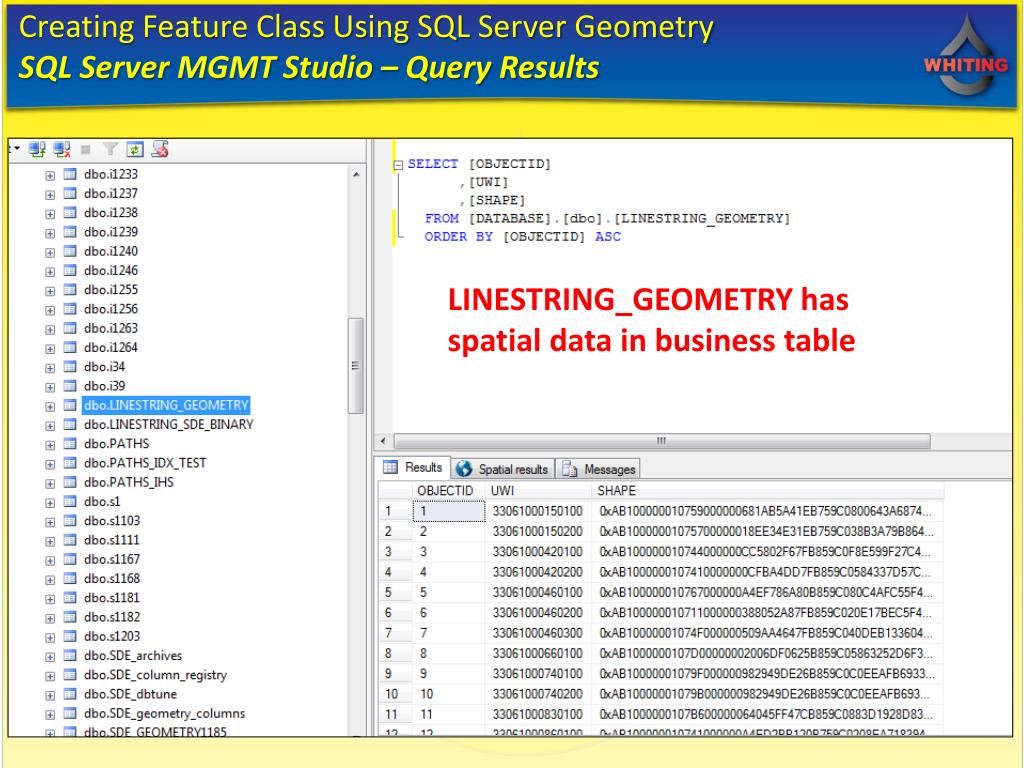Click [LINESTRING_GEOMETRY] in the query text
Screen dimensions: 1024x768
coord(702,219)
